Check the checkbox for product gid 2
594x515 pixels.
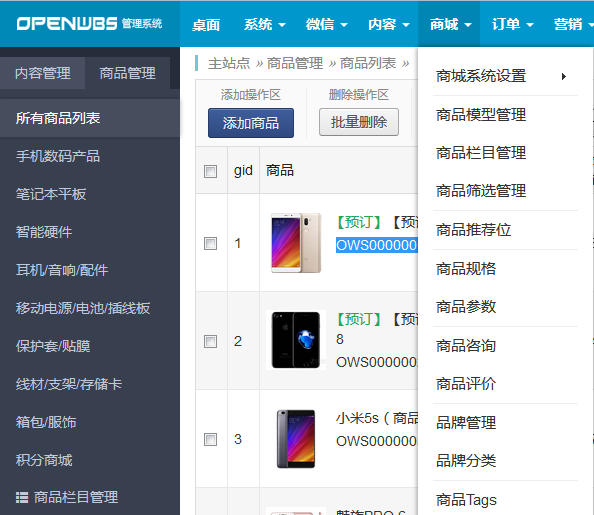(210, 341)
